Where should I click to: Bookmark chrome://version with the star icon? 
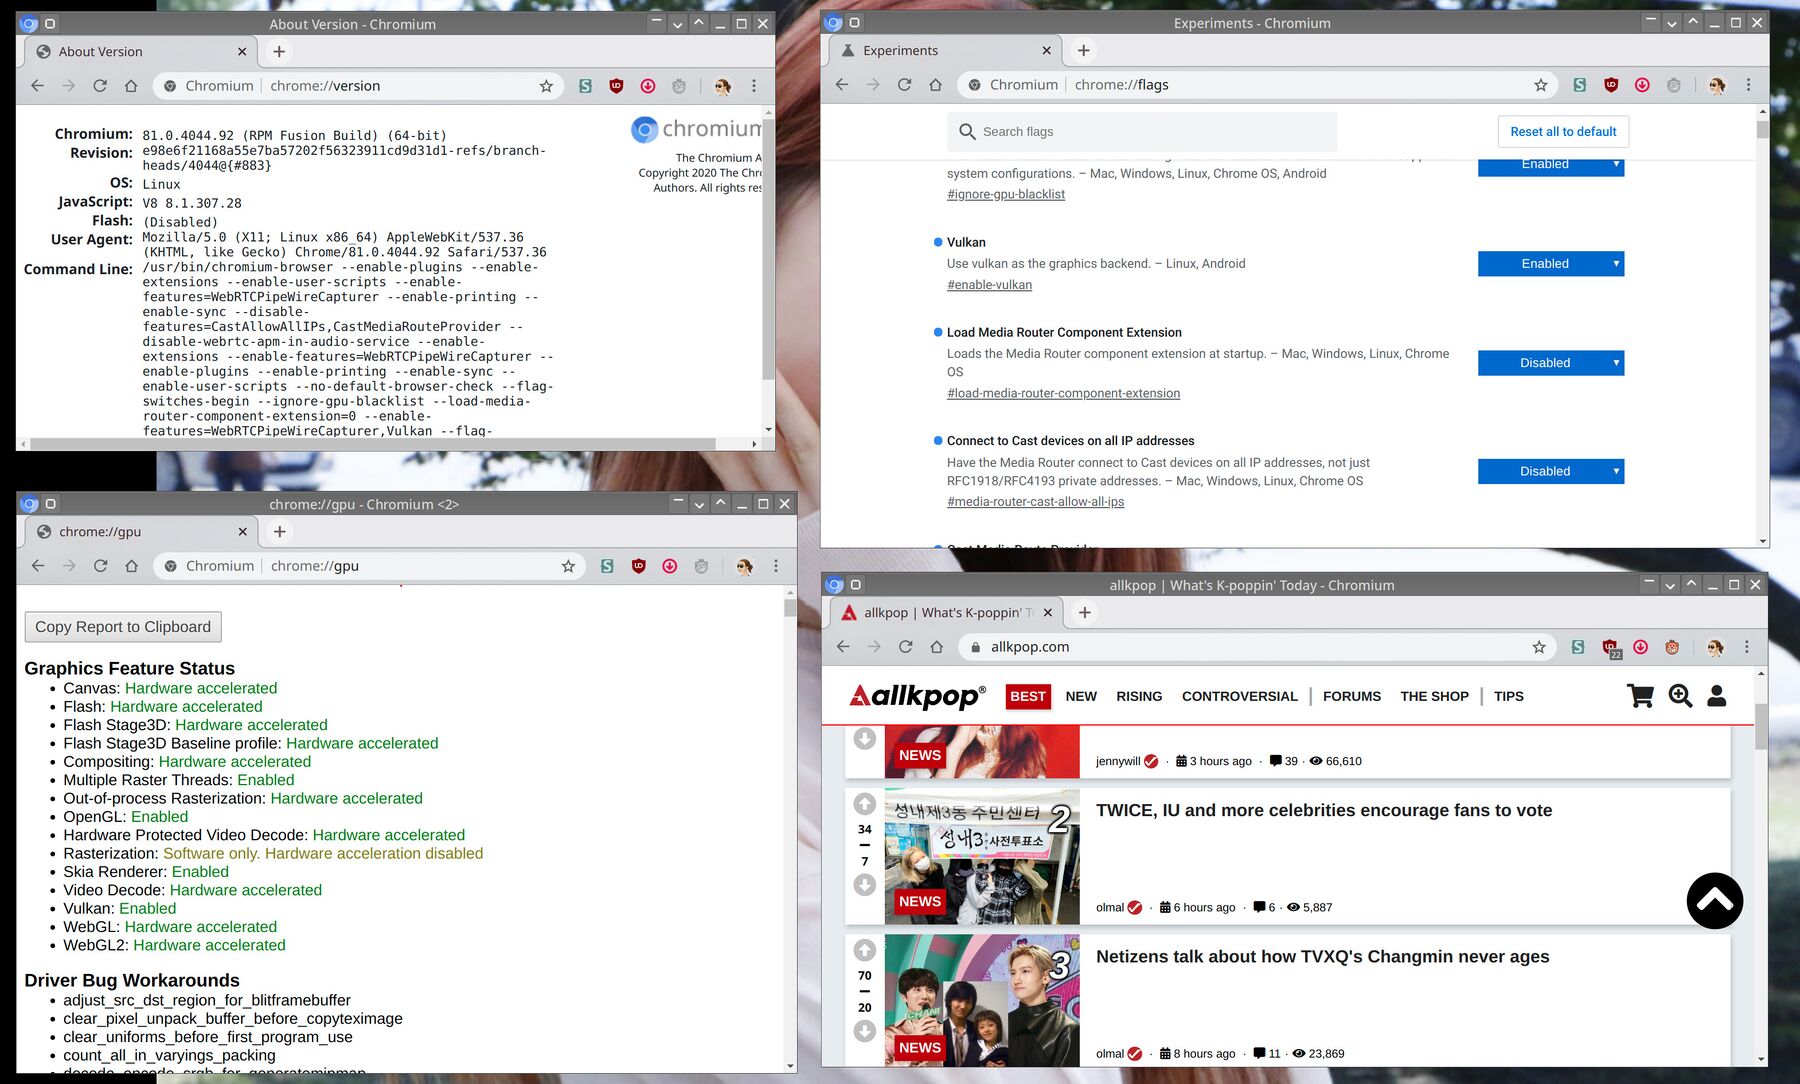tap(546, 86)
